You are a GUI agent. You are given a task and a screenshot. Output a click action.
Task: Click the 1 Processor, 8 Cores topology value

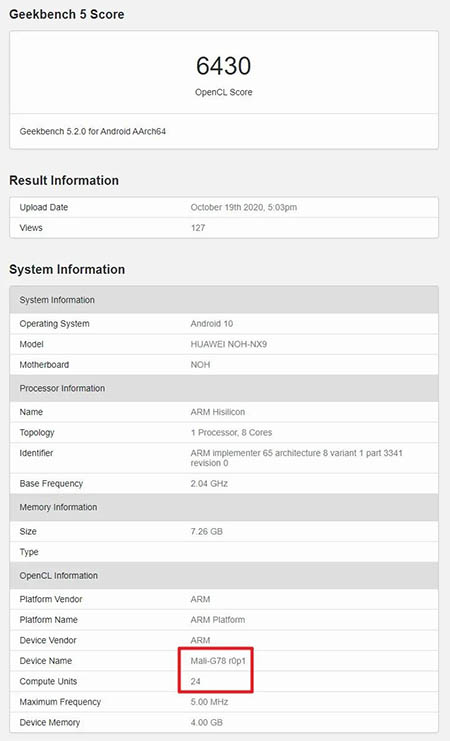(x=231, y=432)
